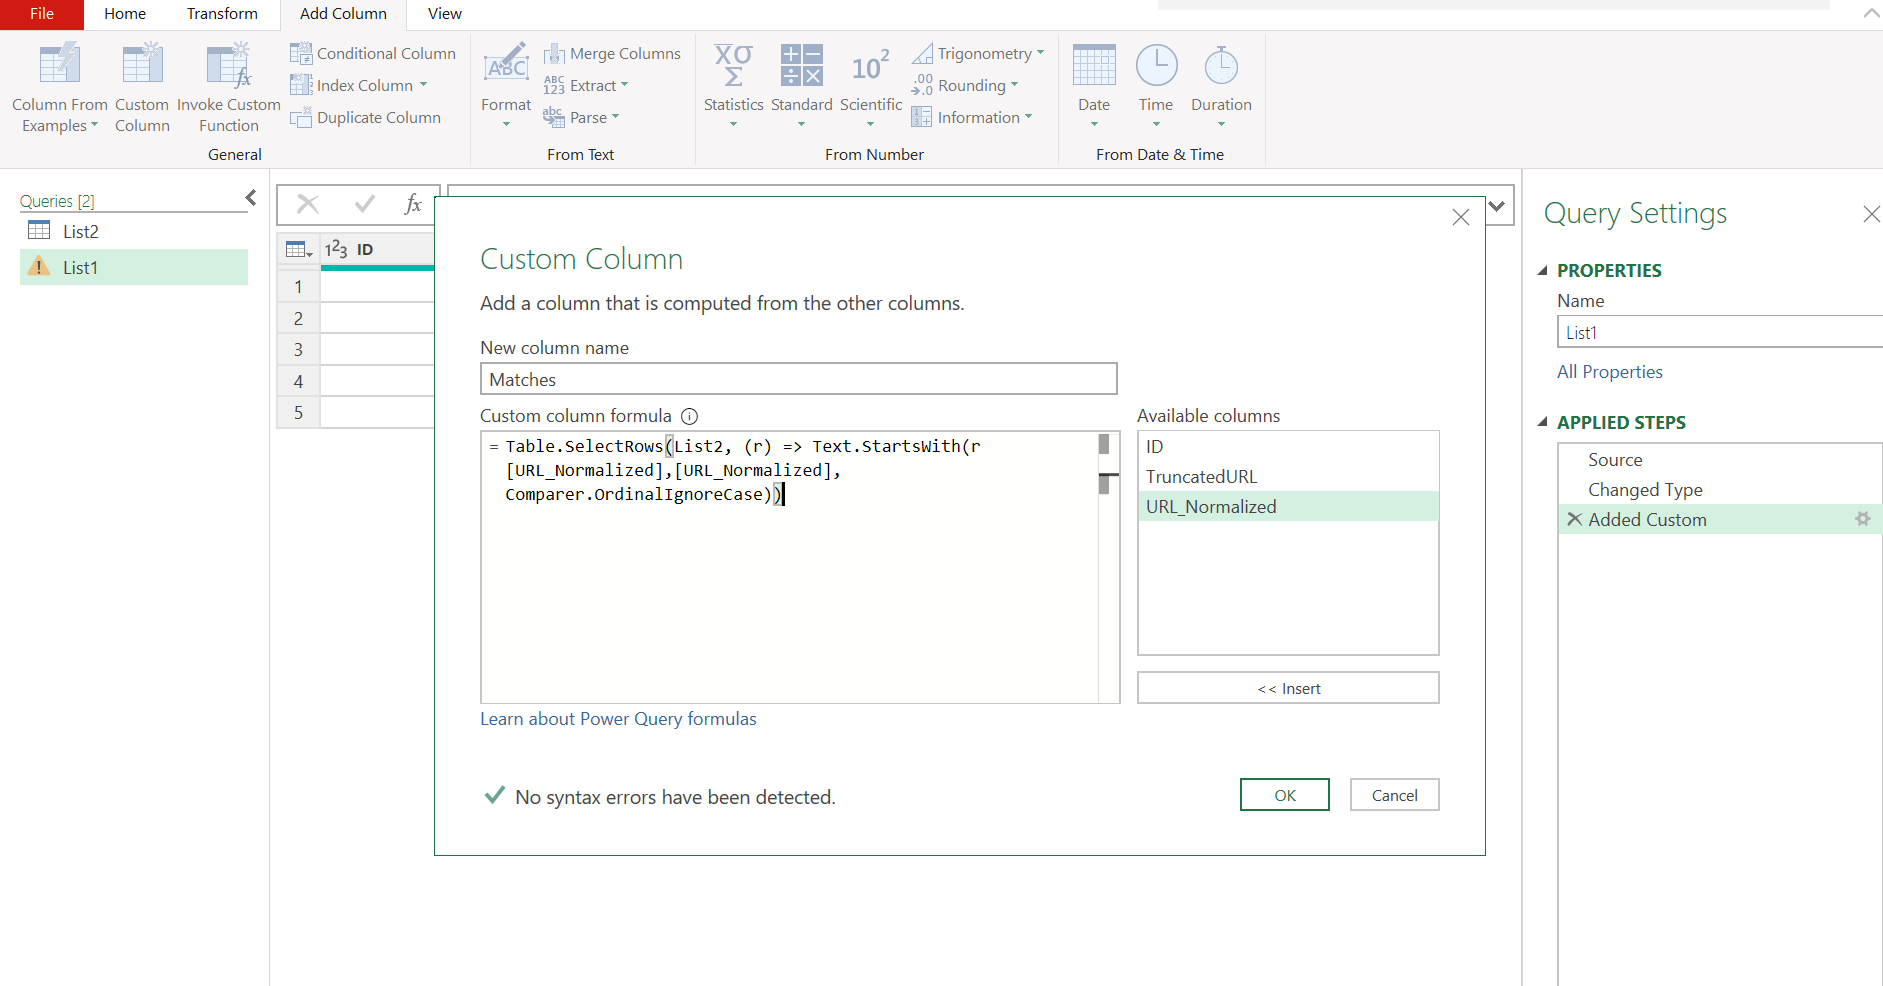This screenshot has width=1883, height=986.
Task: Collapse the Queries pane
Action: [x=251, y=198]
